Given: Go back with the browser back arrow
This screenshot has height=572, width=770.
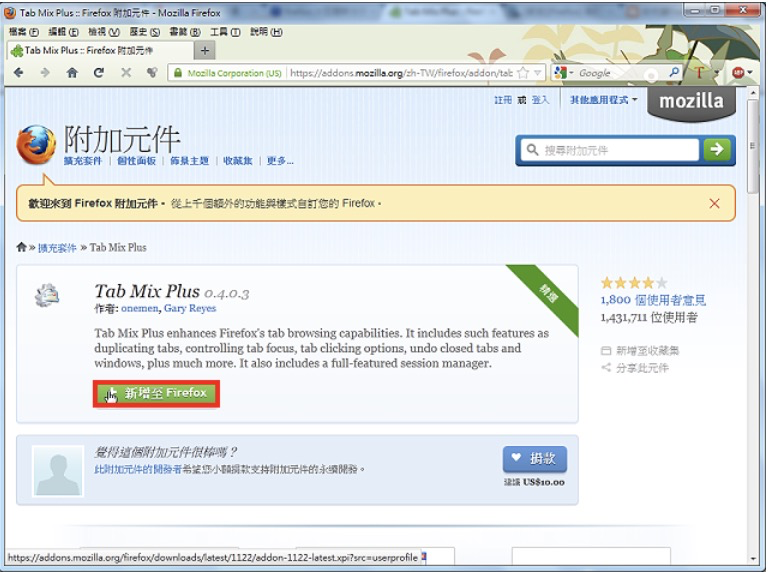Looking at the screenshot, I should 19,73.
